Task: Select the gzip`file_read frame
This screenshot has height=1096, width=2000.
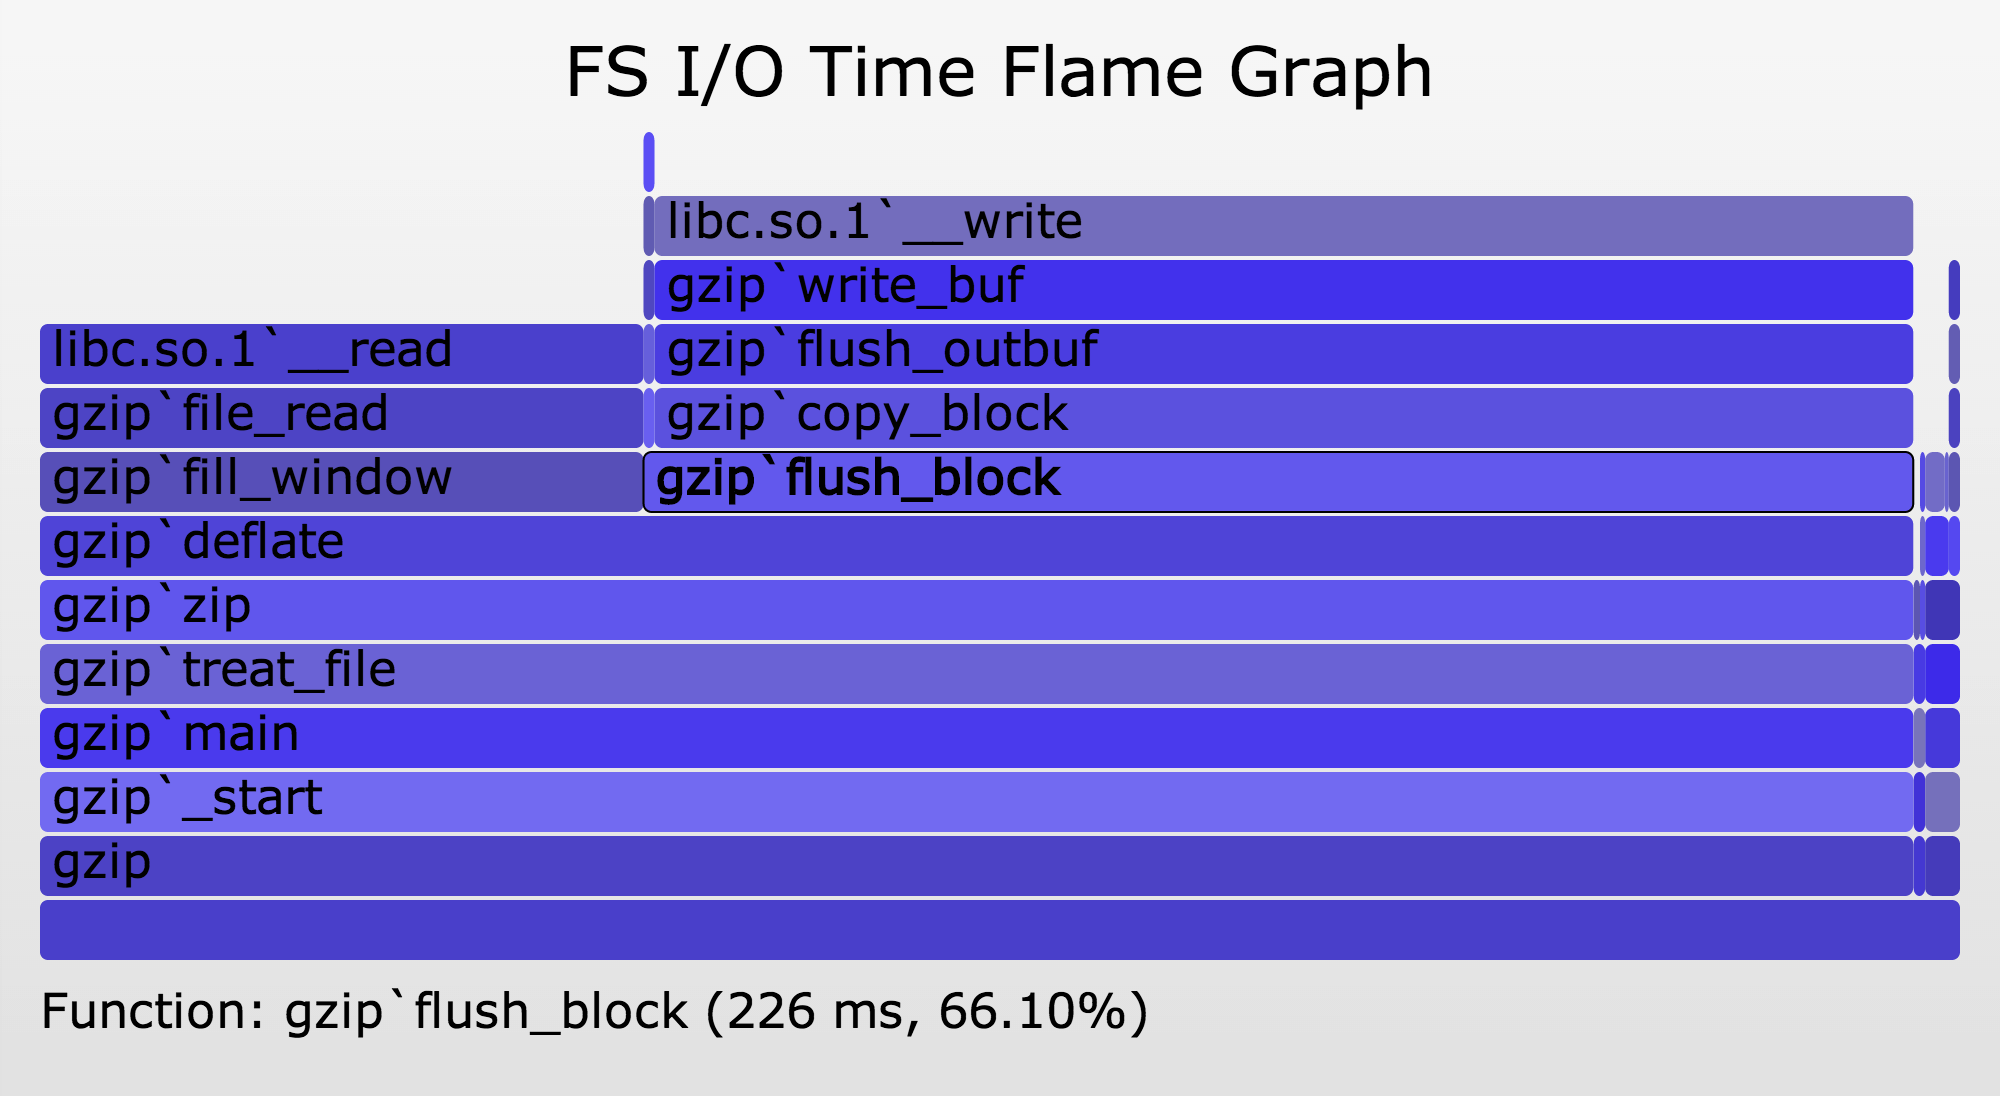Action: (x=340, y=417)
